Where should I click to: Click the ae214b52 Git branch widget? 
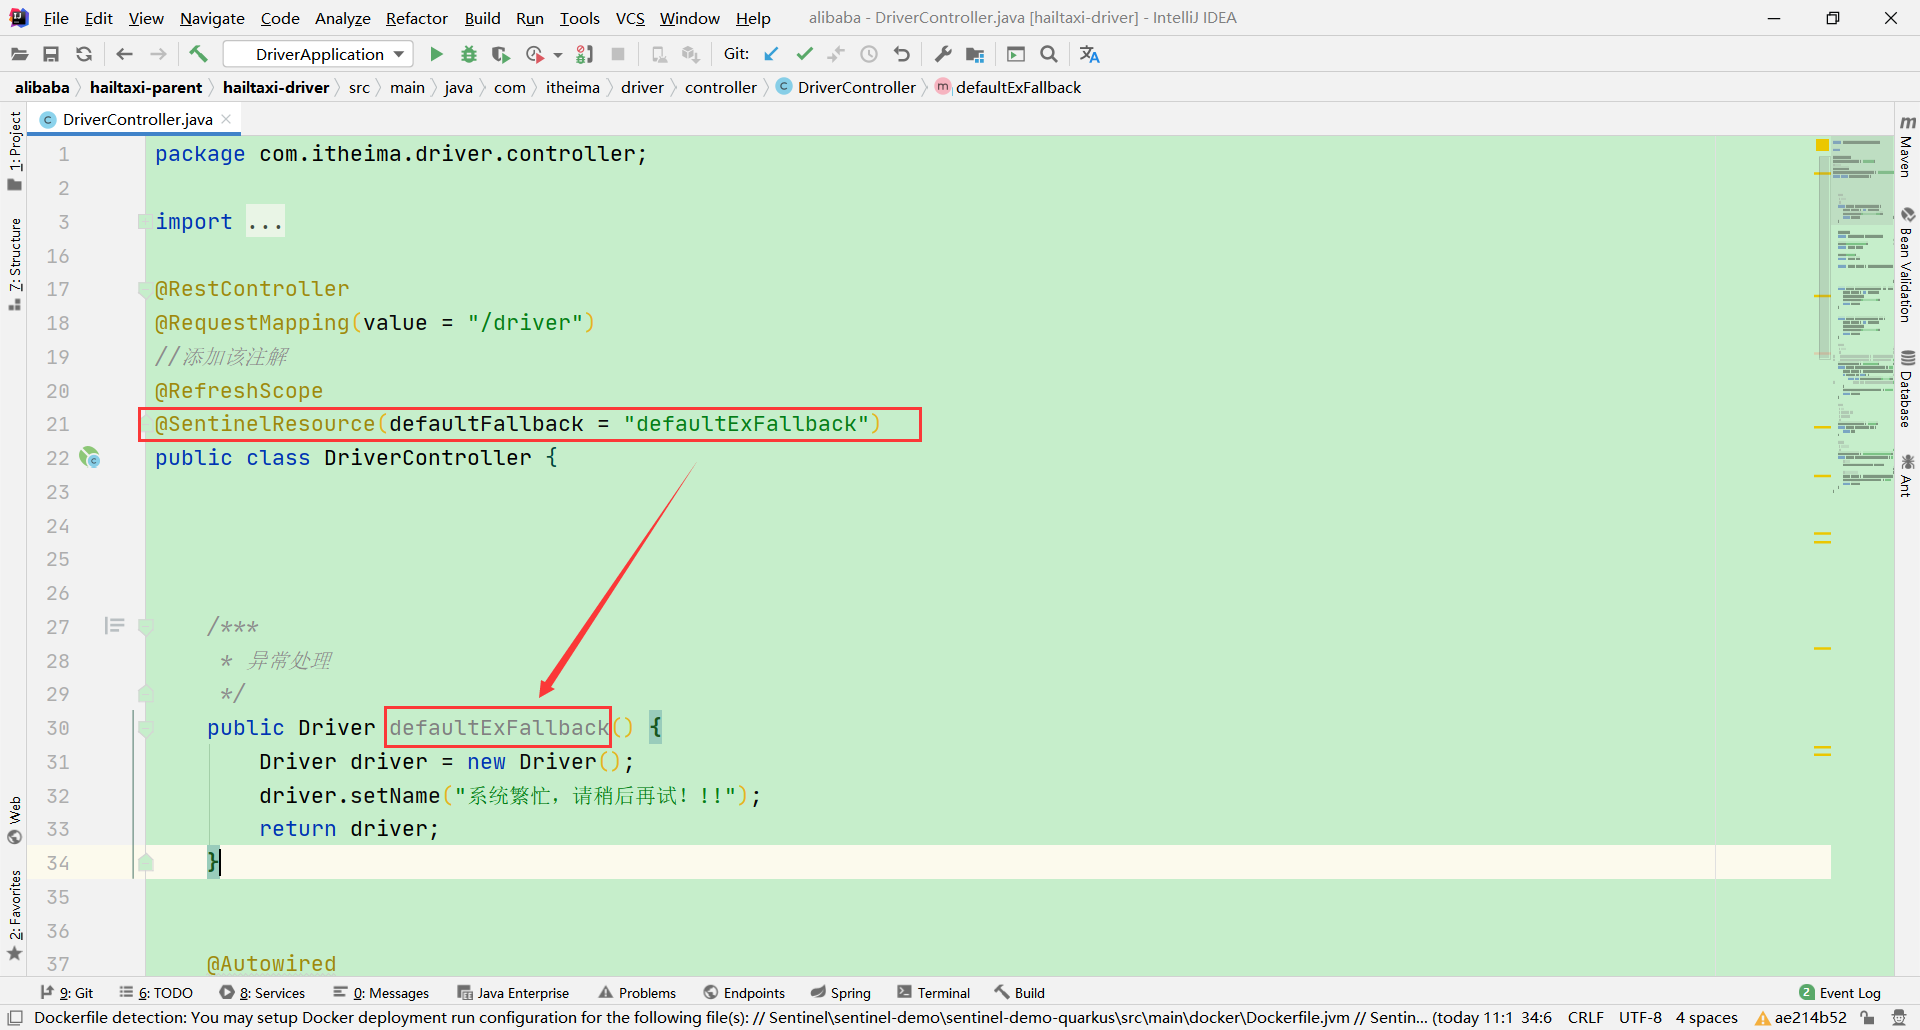tap(1801, 1018)
